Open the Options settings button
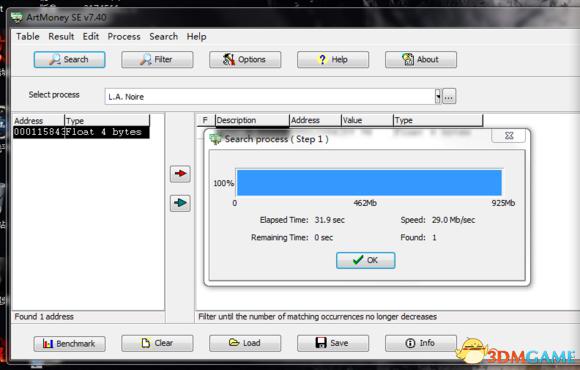 (245, 60)
